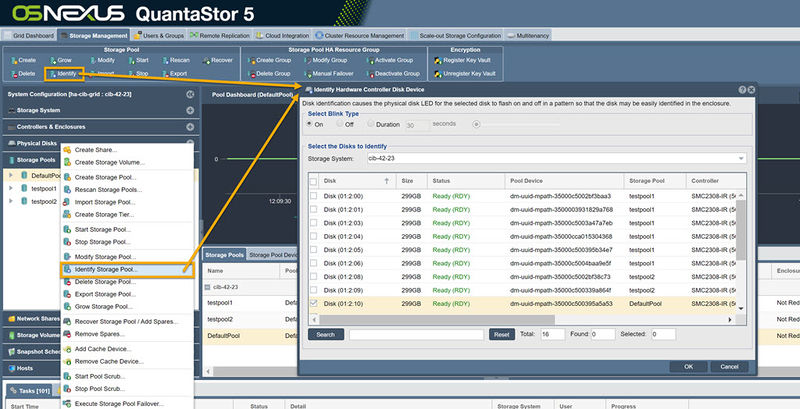Click the Identify toolbar button
The image size is (800, 409).
64,74
